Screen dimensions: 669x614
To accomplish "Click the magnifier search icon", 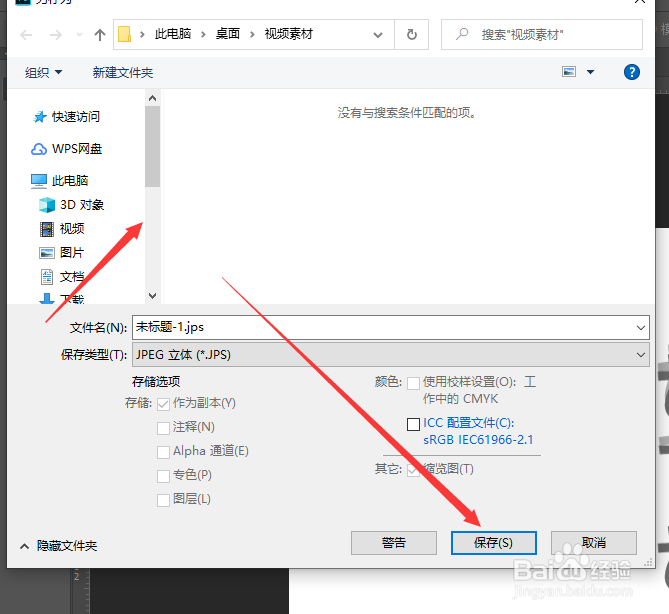I will click(462, 34).
